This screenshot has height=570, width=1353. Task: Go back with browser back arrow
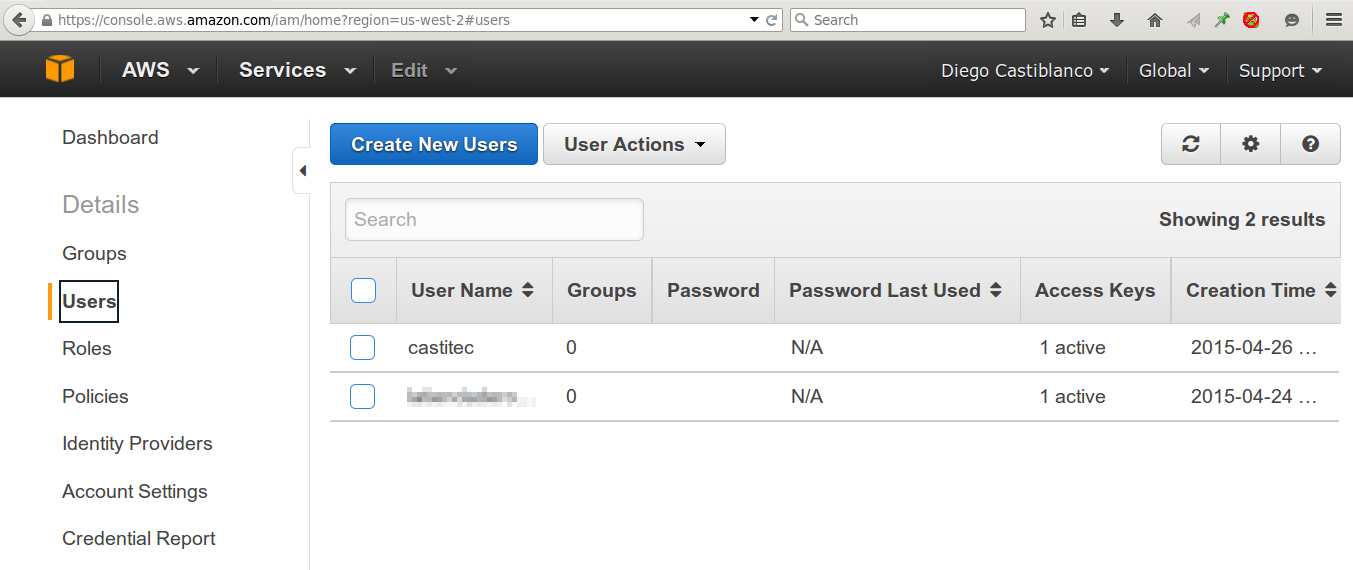tap(18, 20)
